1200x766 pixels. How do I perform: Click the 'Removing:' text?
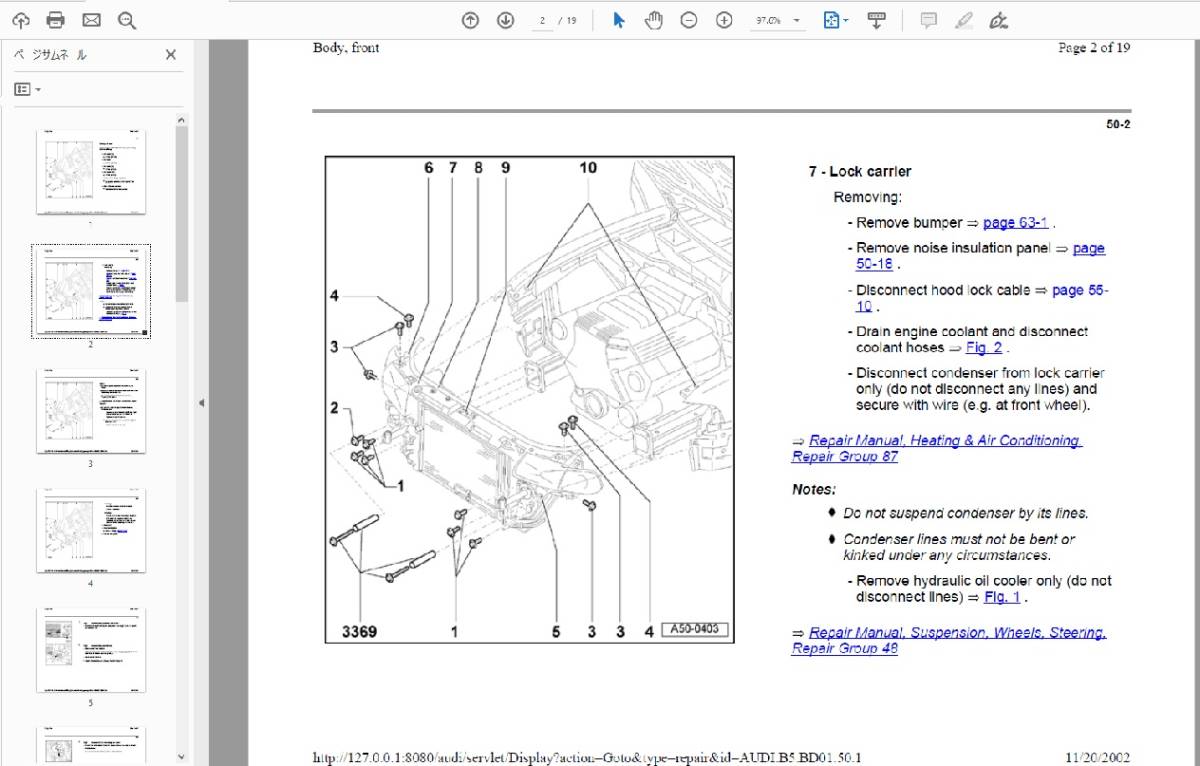tap(867, 198)
